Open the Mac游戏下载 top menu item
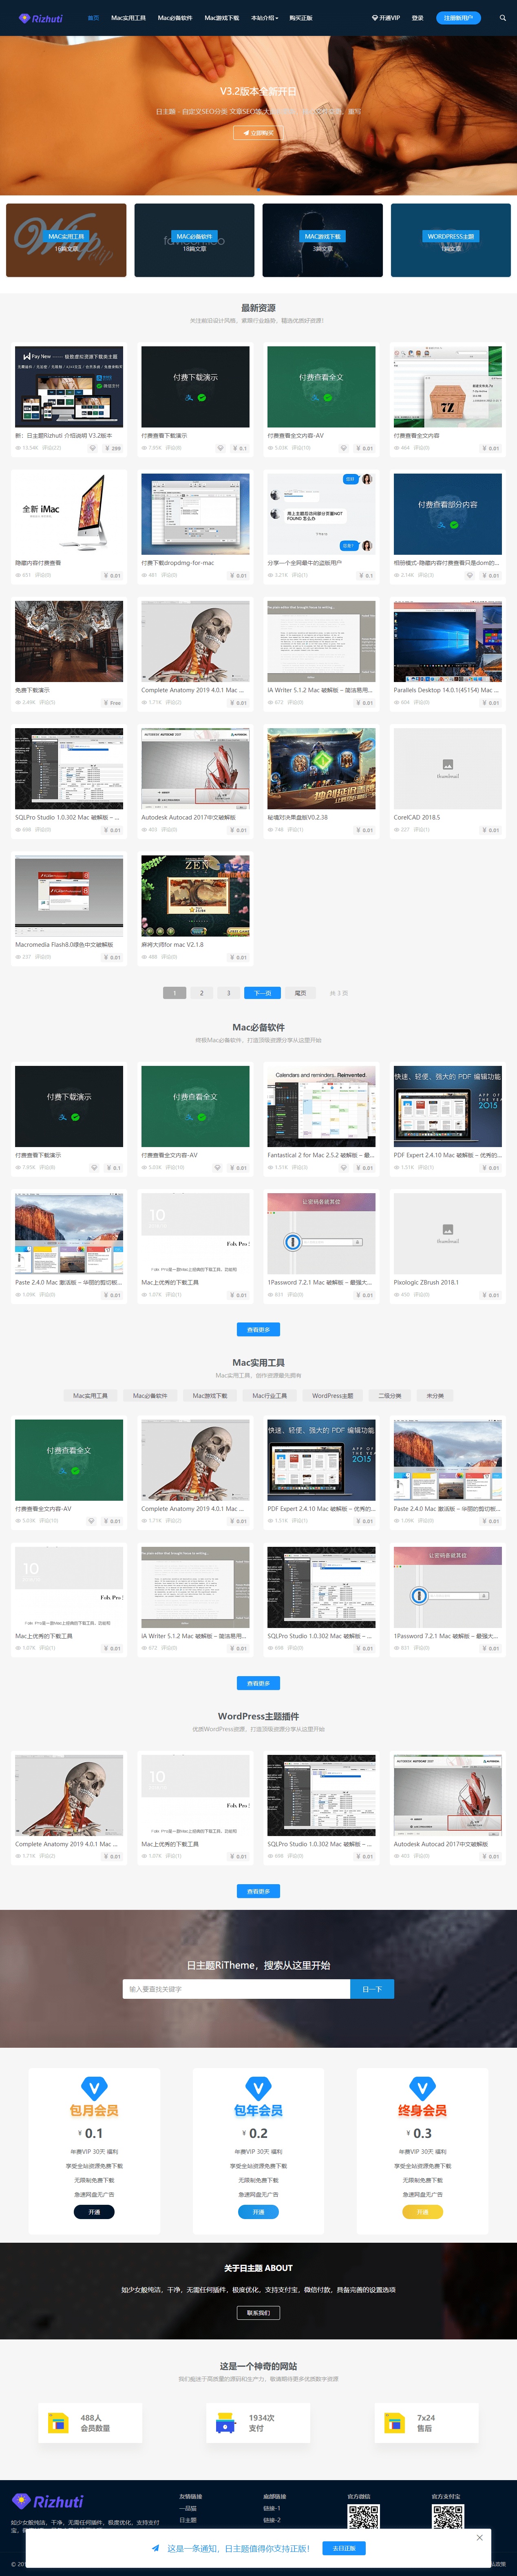The height and width of the screenshot is (2576, 517). tap(222, 18)
